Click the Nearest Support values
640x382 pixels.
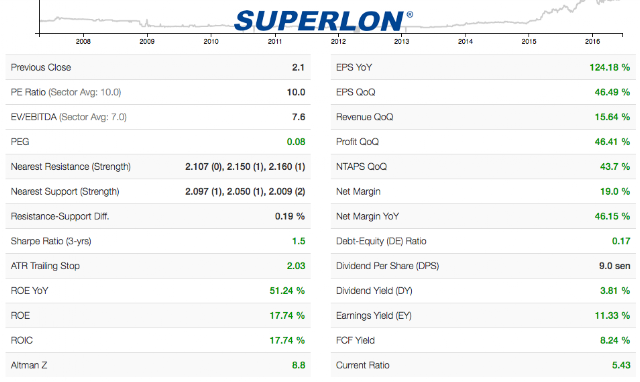click(245, 191)
